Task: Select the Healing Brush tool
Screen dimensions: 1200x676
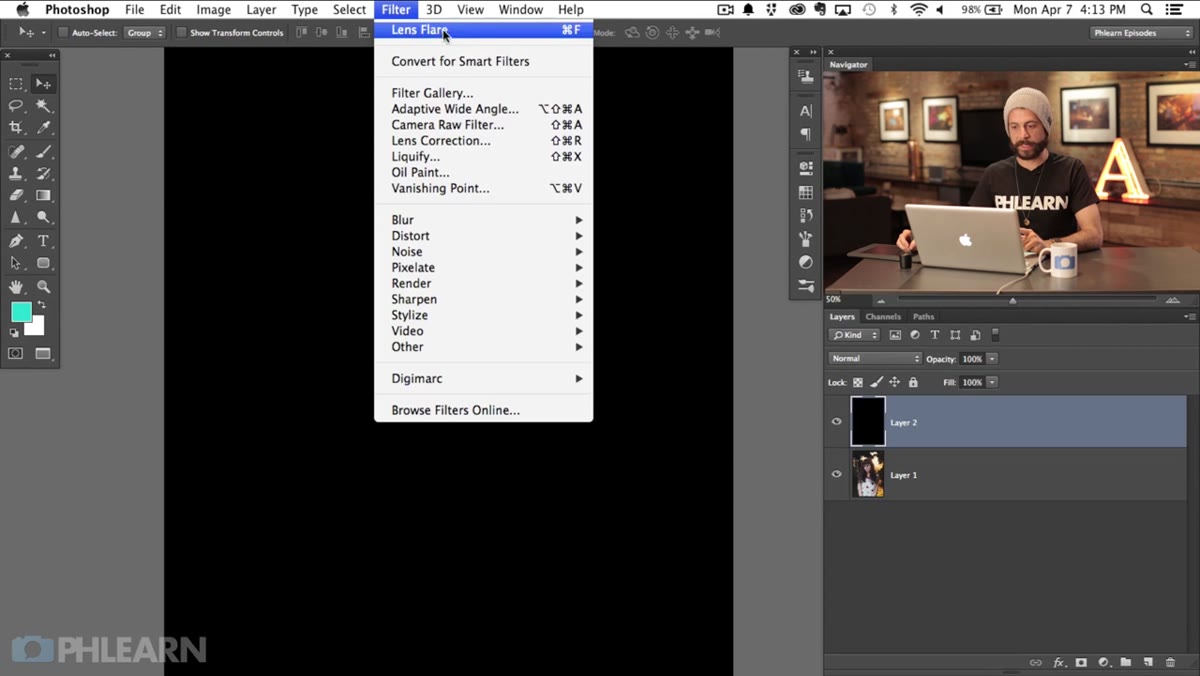Action: [16, 152]
